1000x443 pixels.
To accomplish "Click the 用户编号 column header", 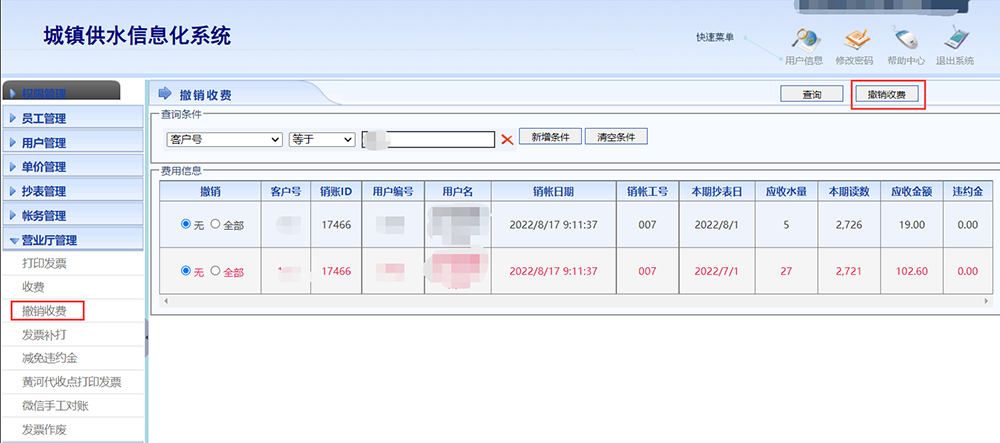I will pyautogui.click(x=393, y=191).
